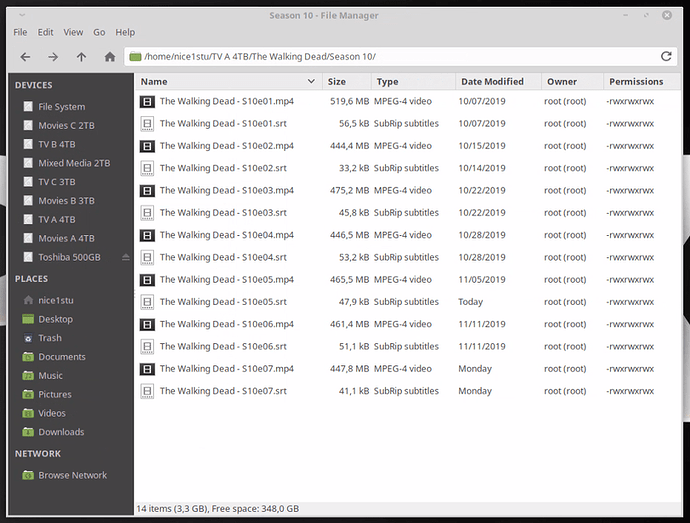The image size is (690, 523).
Task: Click the Mixed Media 2TB drive icon
Action: [x=28, y=163]
